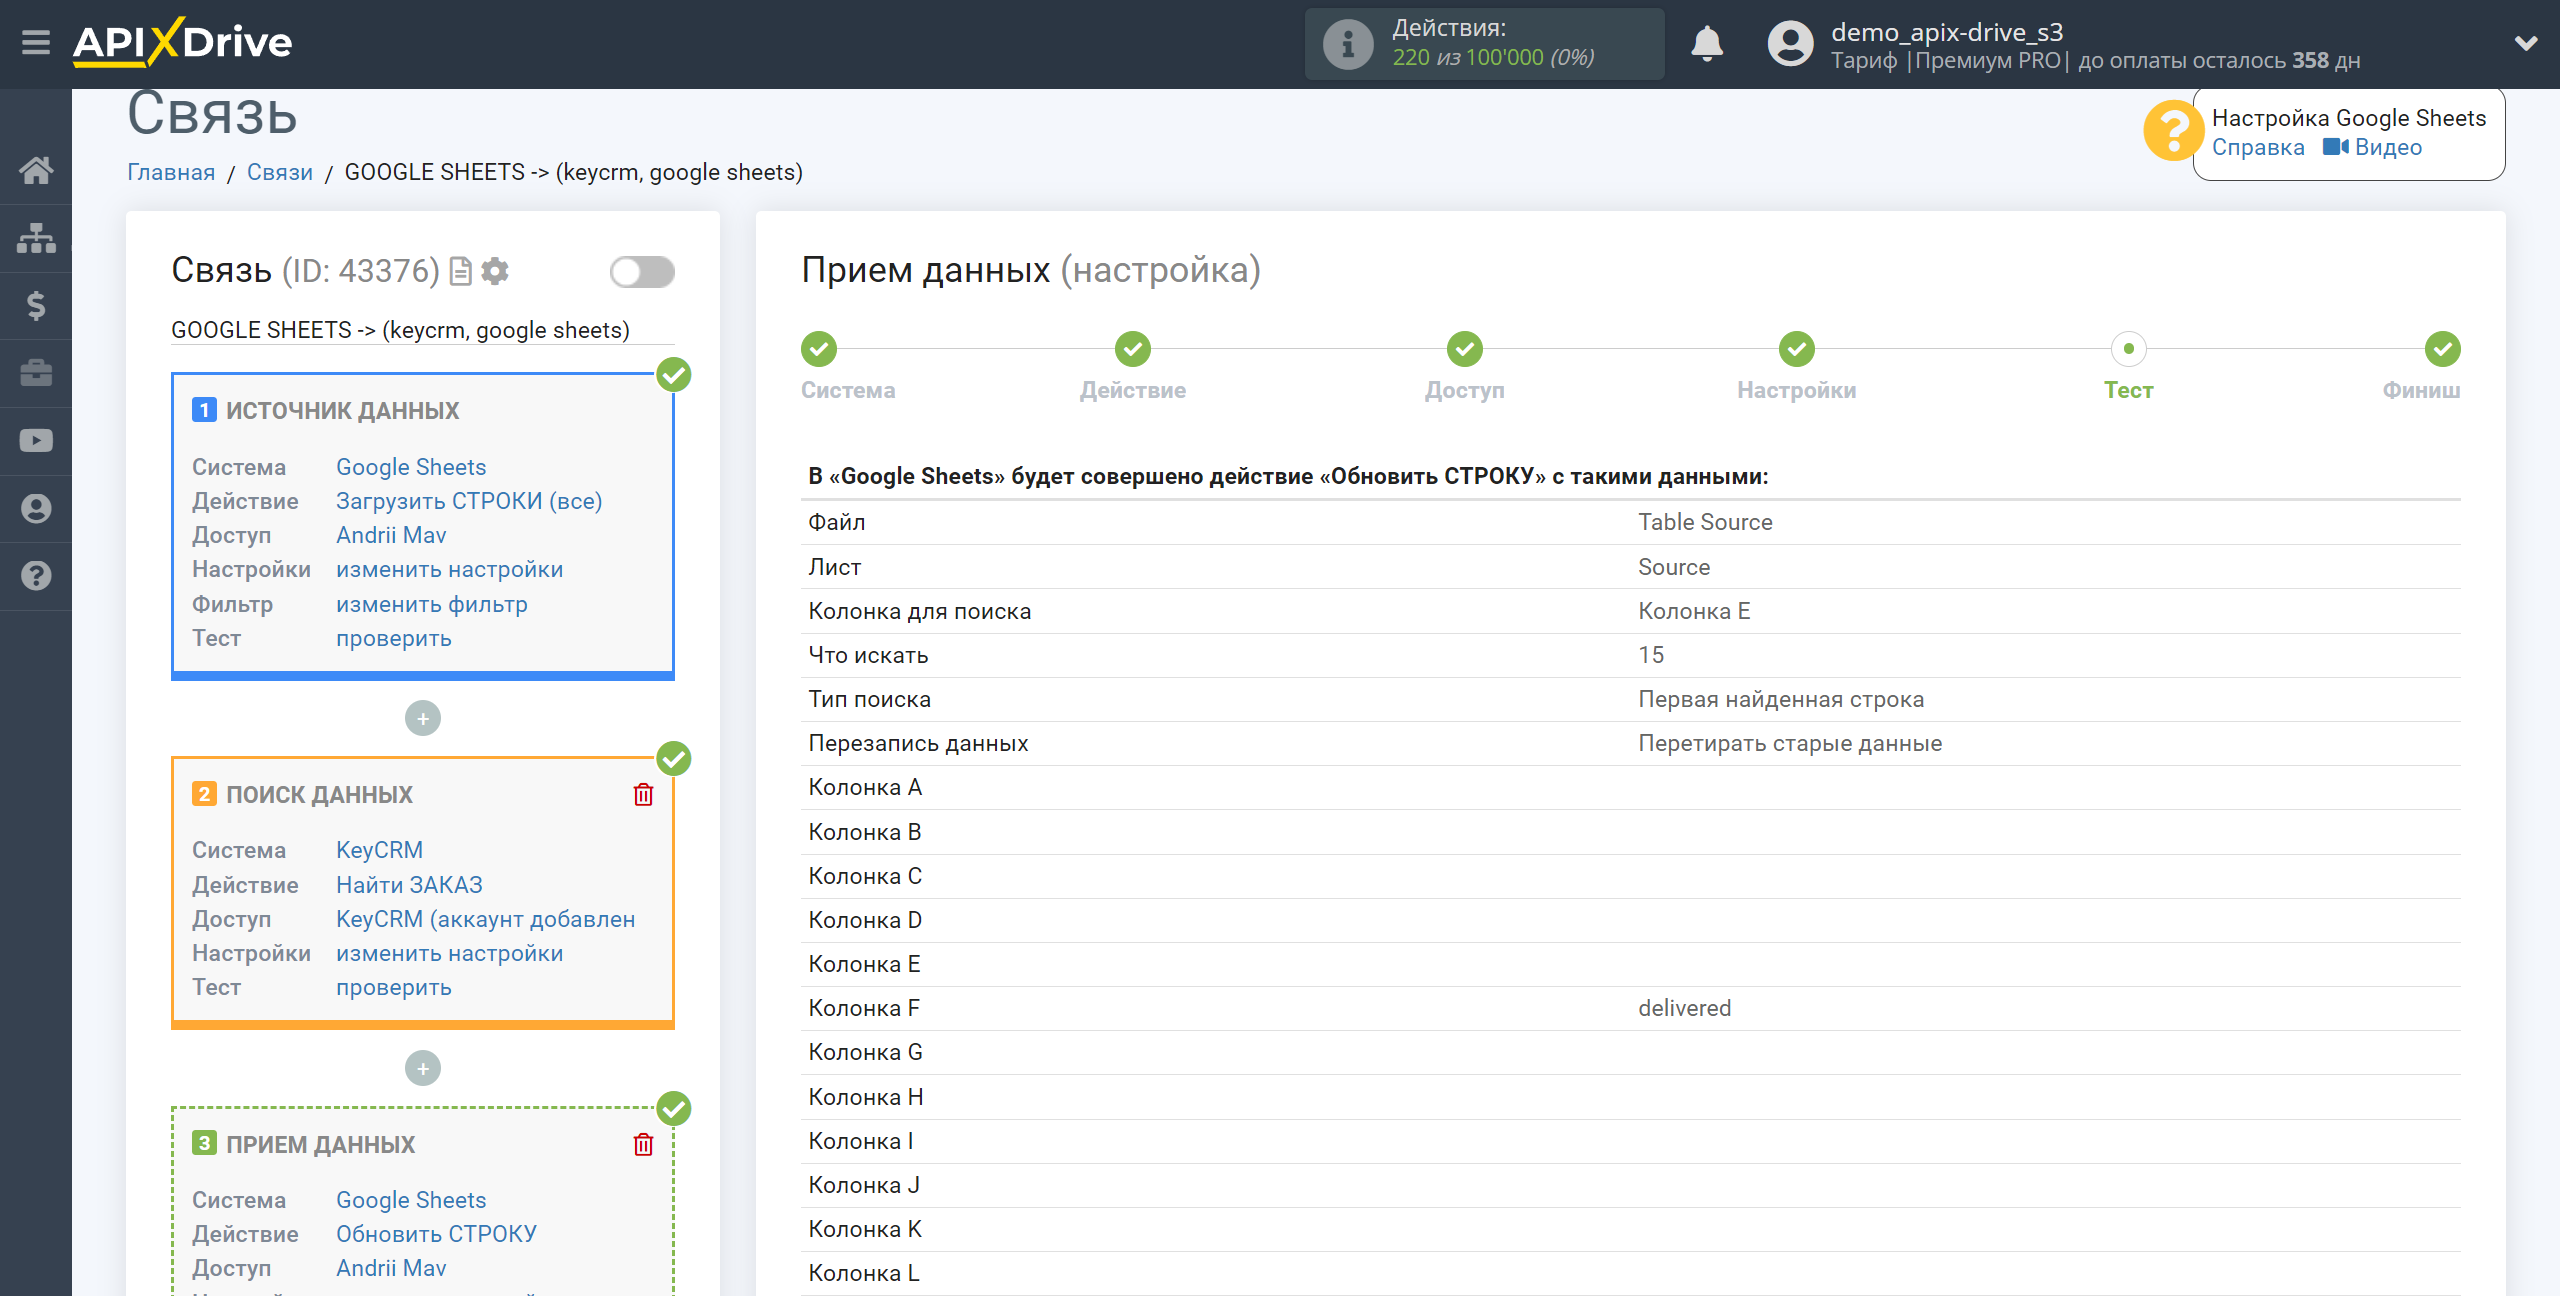Viewport: 2560px width, 1296px height.
Task: Click the Первая найденная строка value
Action: click(x=1781, y=699)
